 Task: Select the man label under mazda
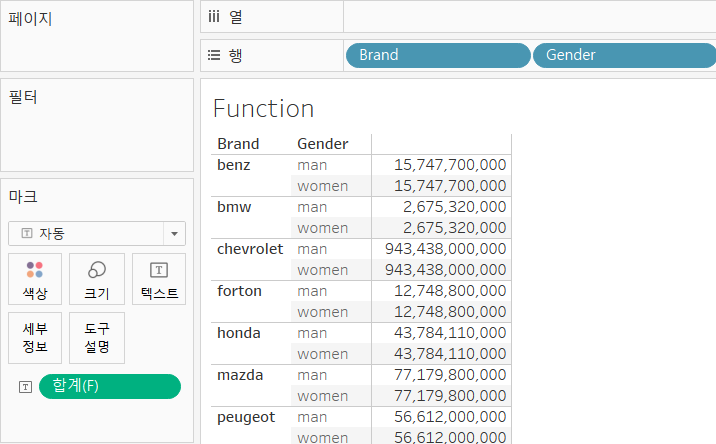pyautogui.click(x=312, y=375)
